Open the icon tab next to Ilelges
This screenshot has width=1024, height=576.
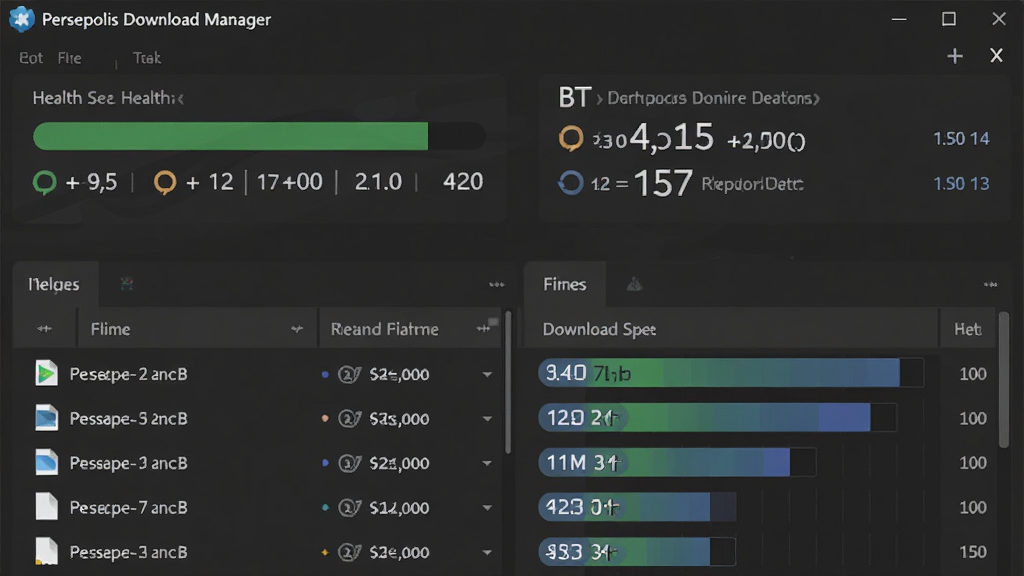coord(127,283)
